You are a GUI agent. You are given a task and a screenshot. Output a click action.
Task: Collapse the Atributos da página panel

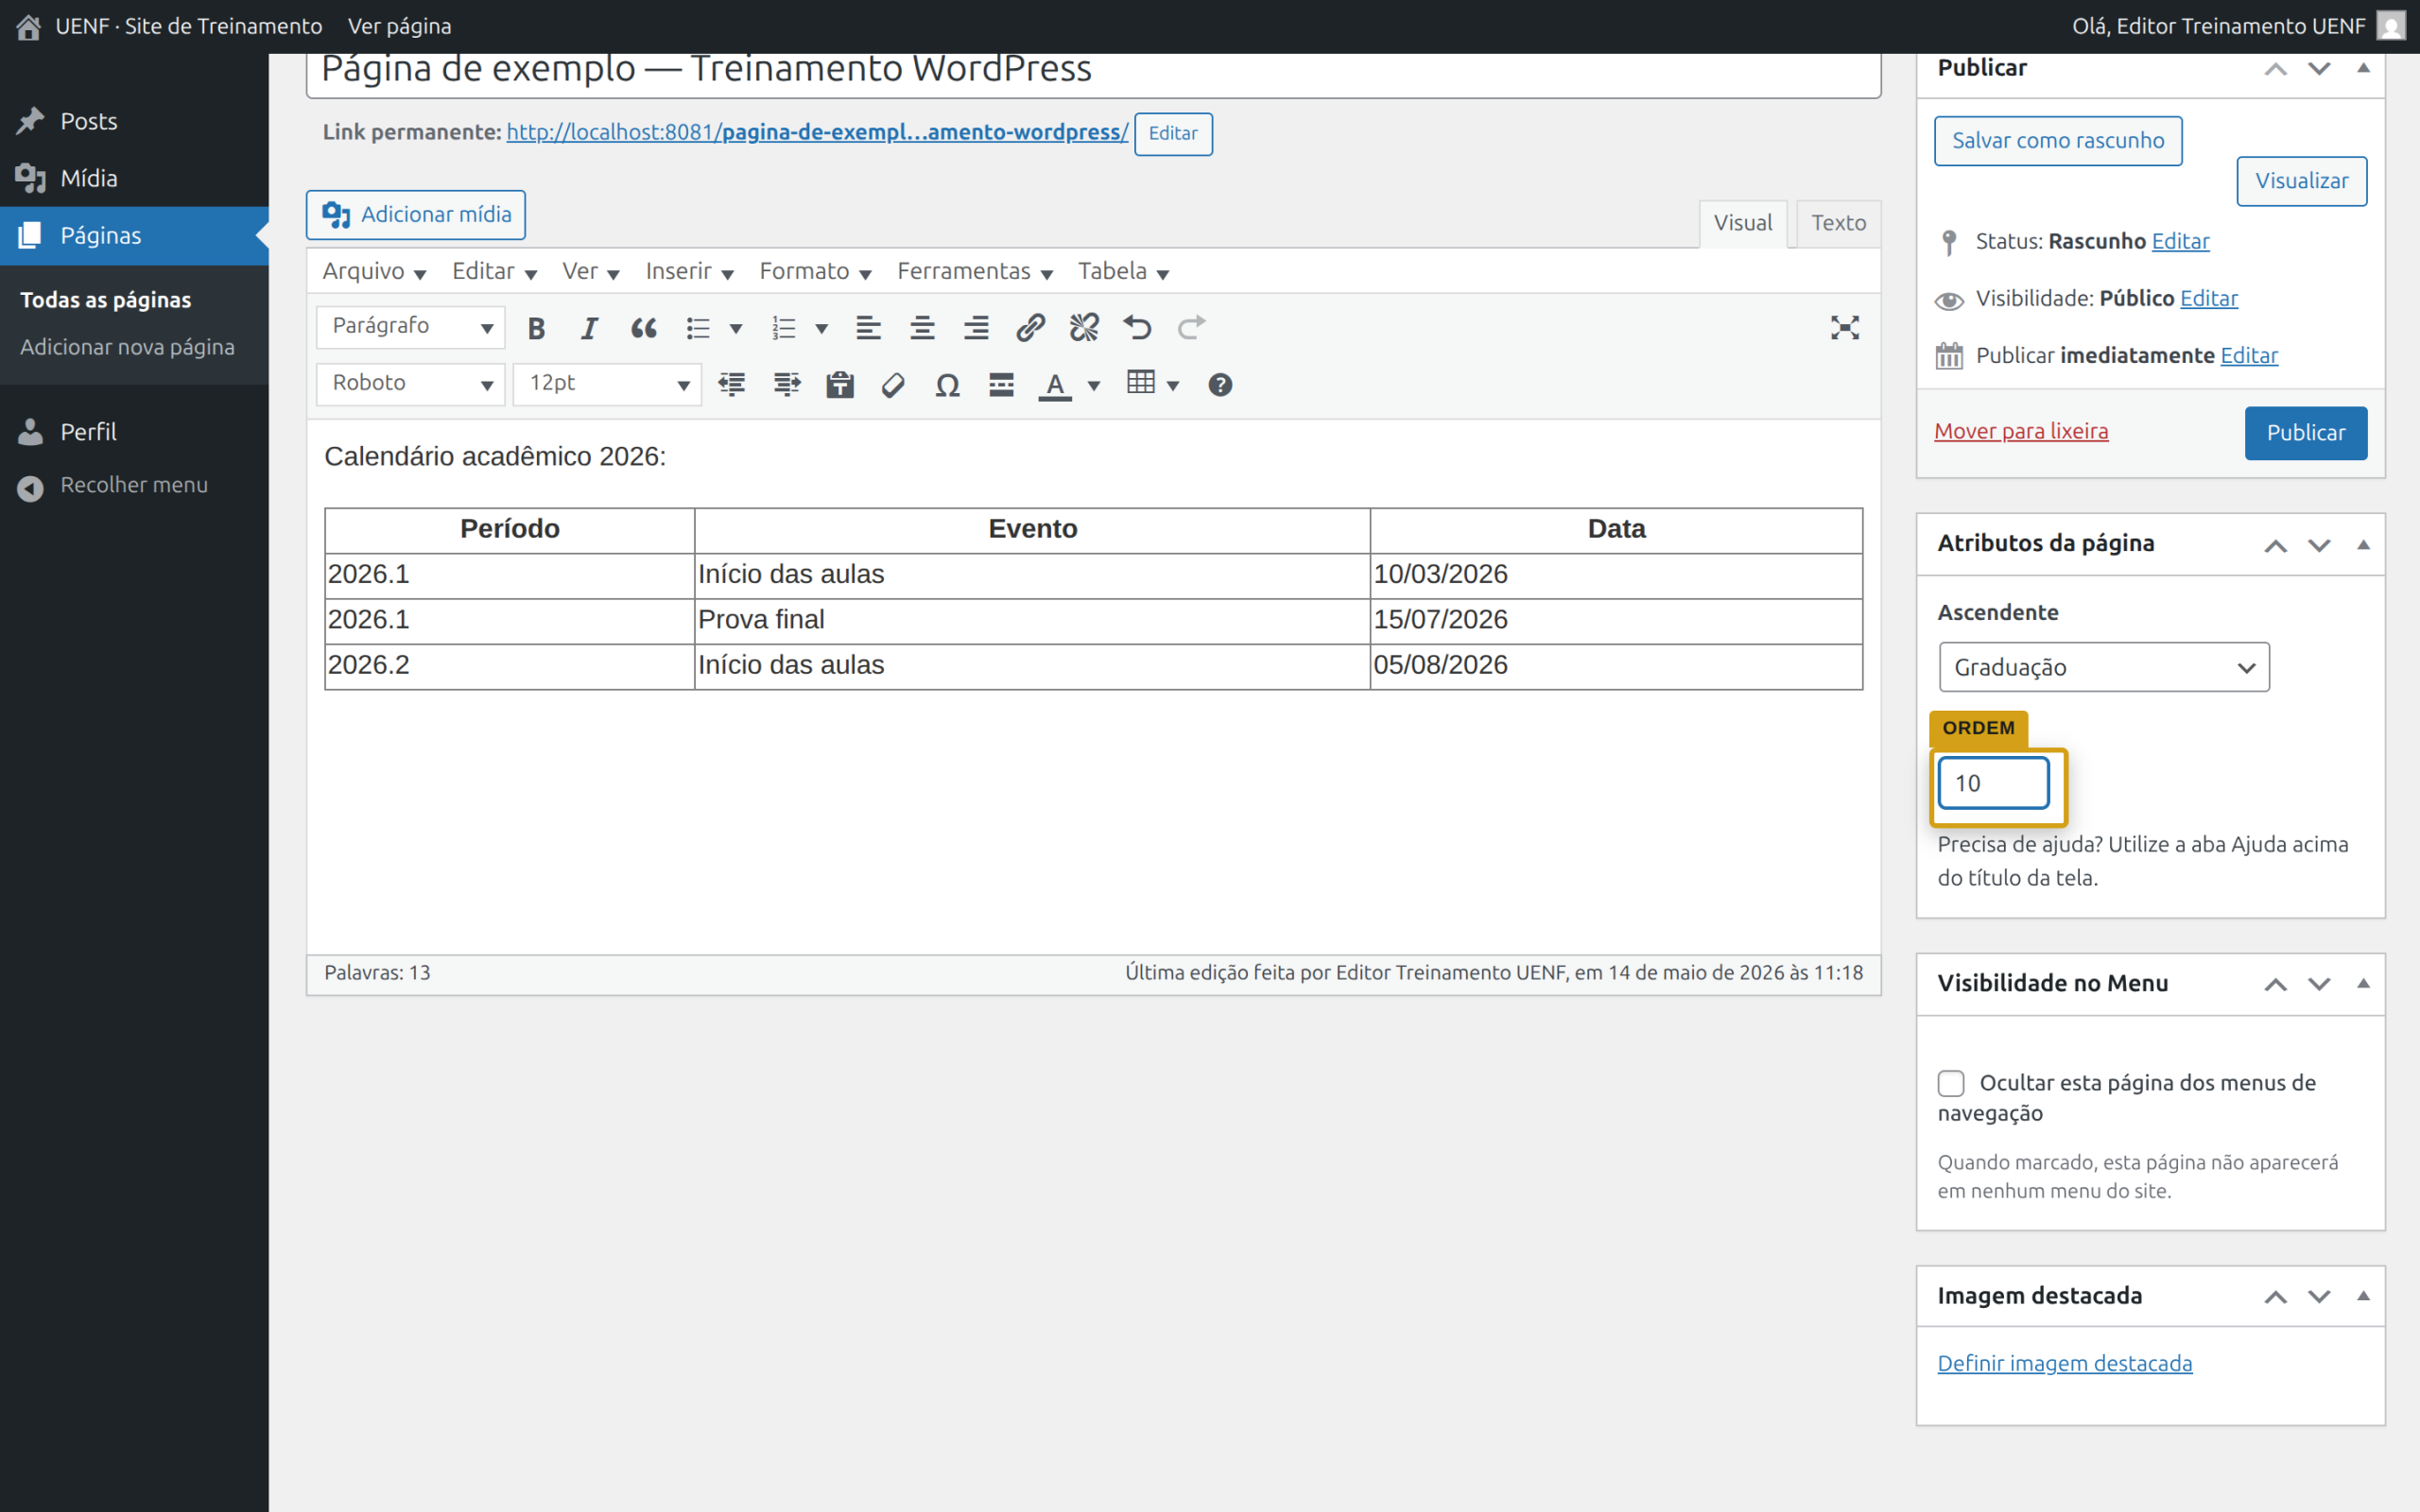[2363, 545]
